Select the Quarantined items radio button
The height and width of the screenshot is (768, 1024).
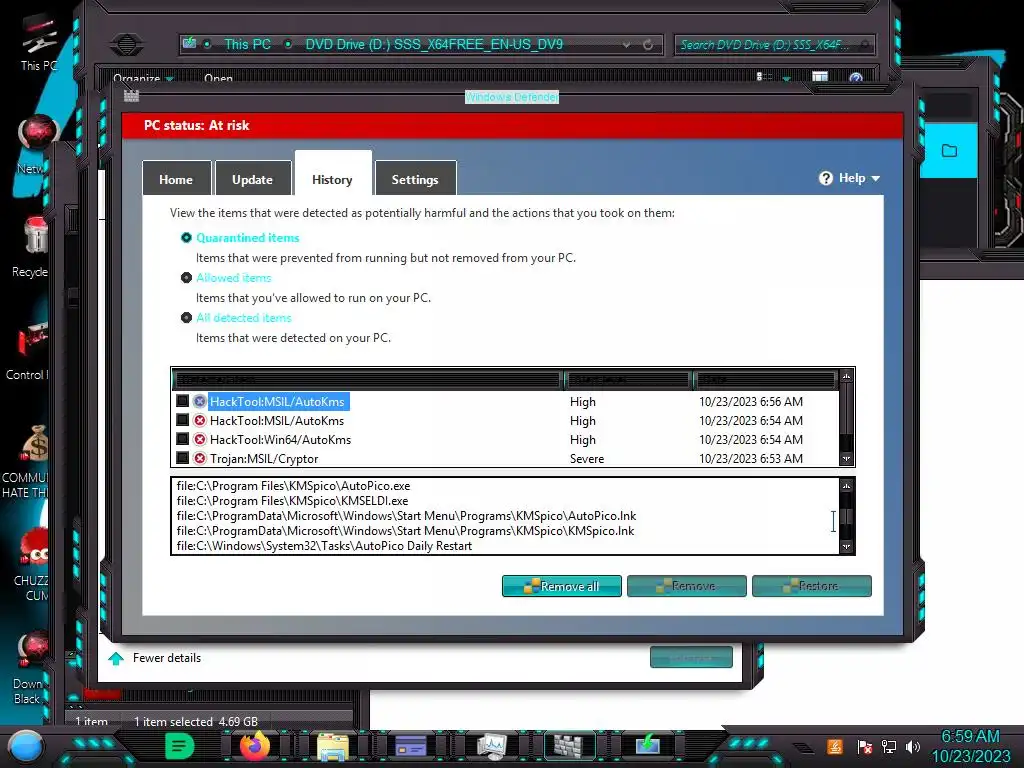click(186, 238)
